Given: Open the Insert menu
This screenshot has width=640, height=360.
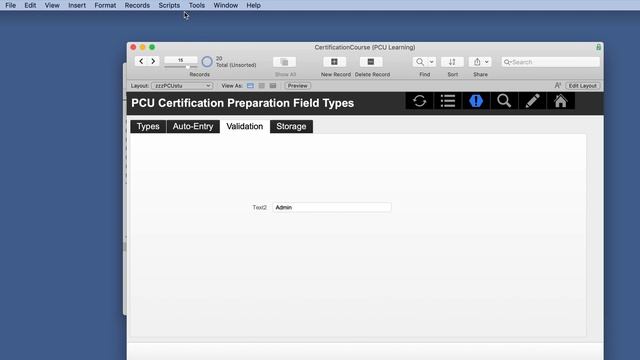Looking at the screenshot, I should coord(77,5).
